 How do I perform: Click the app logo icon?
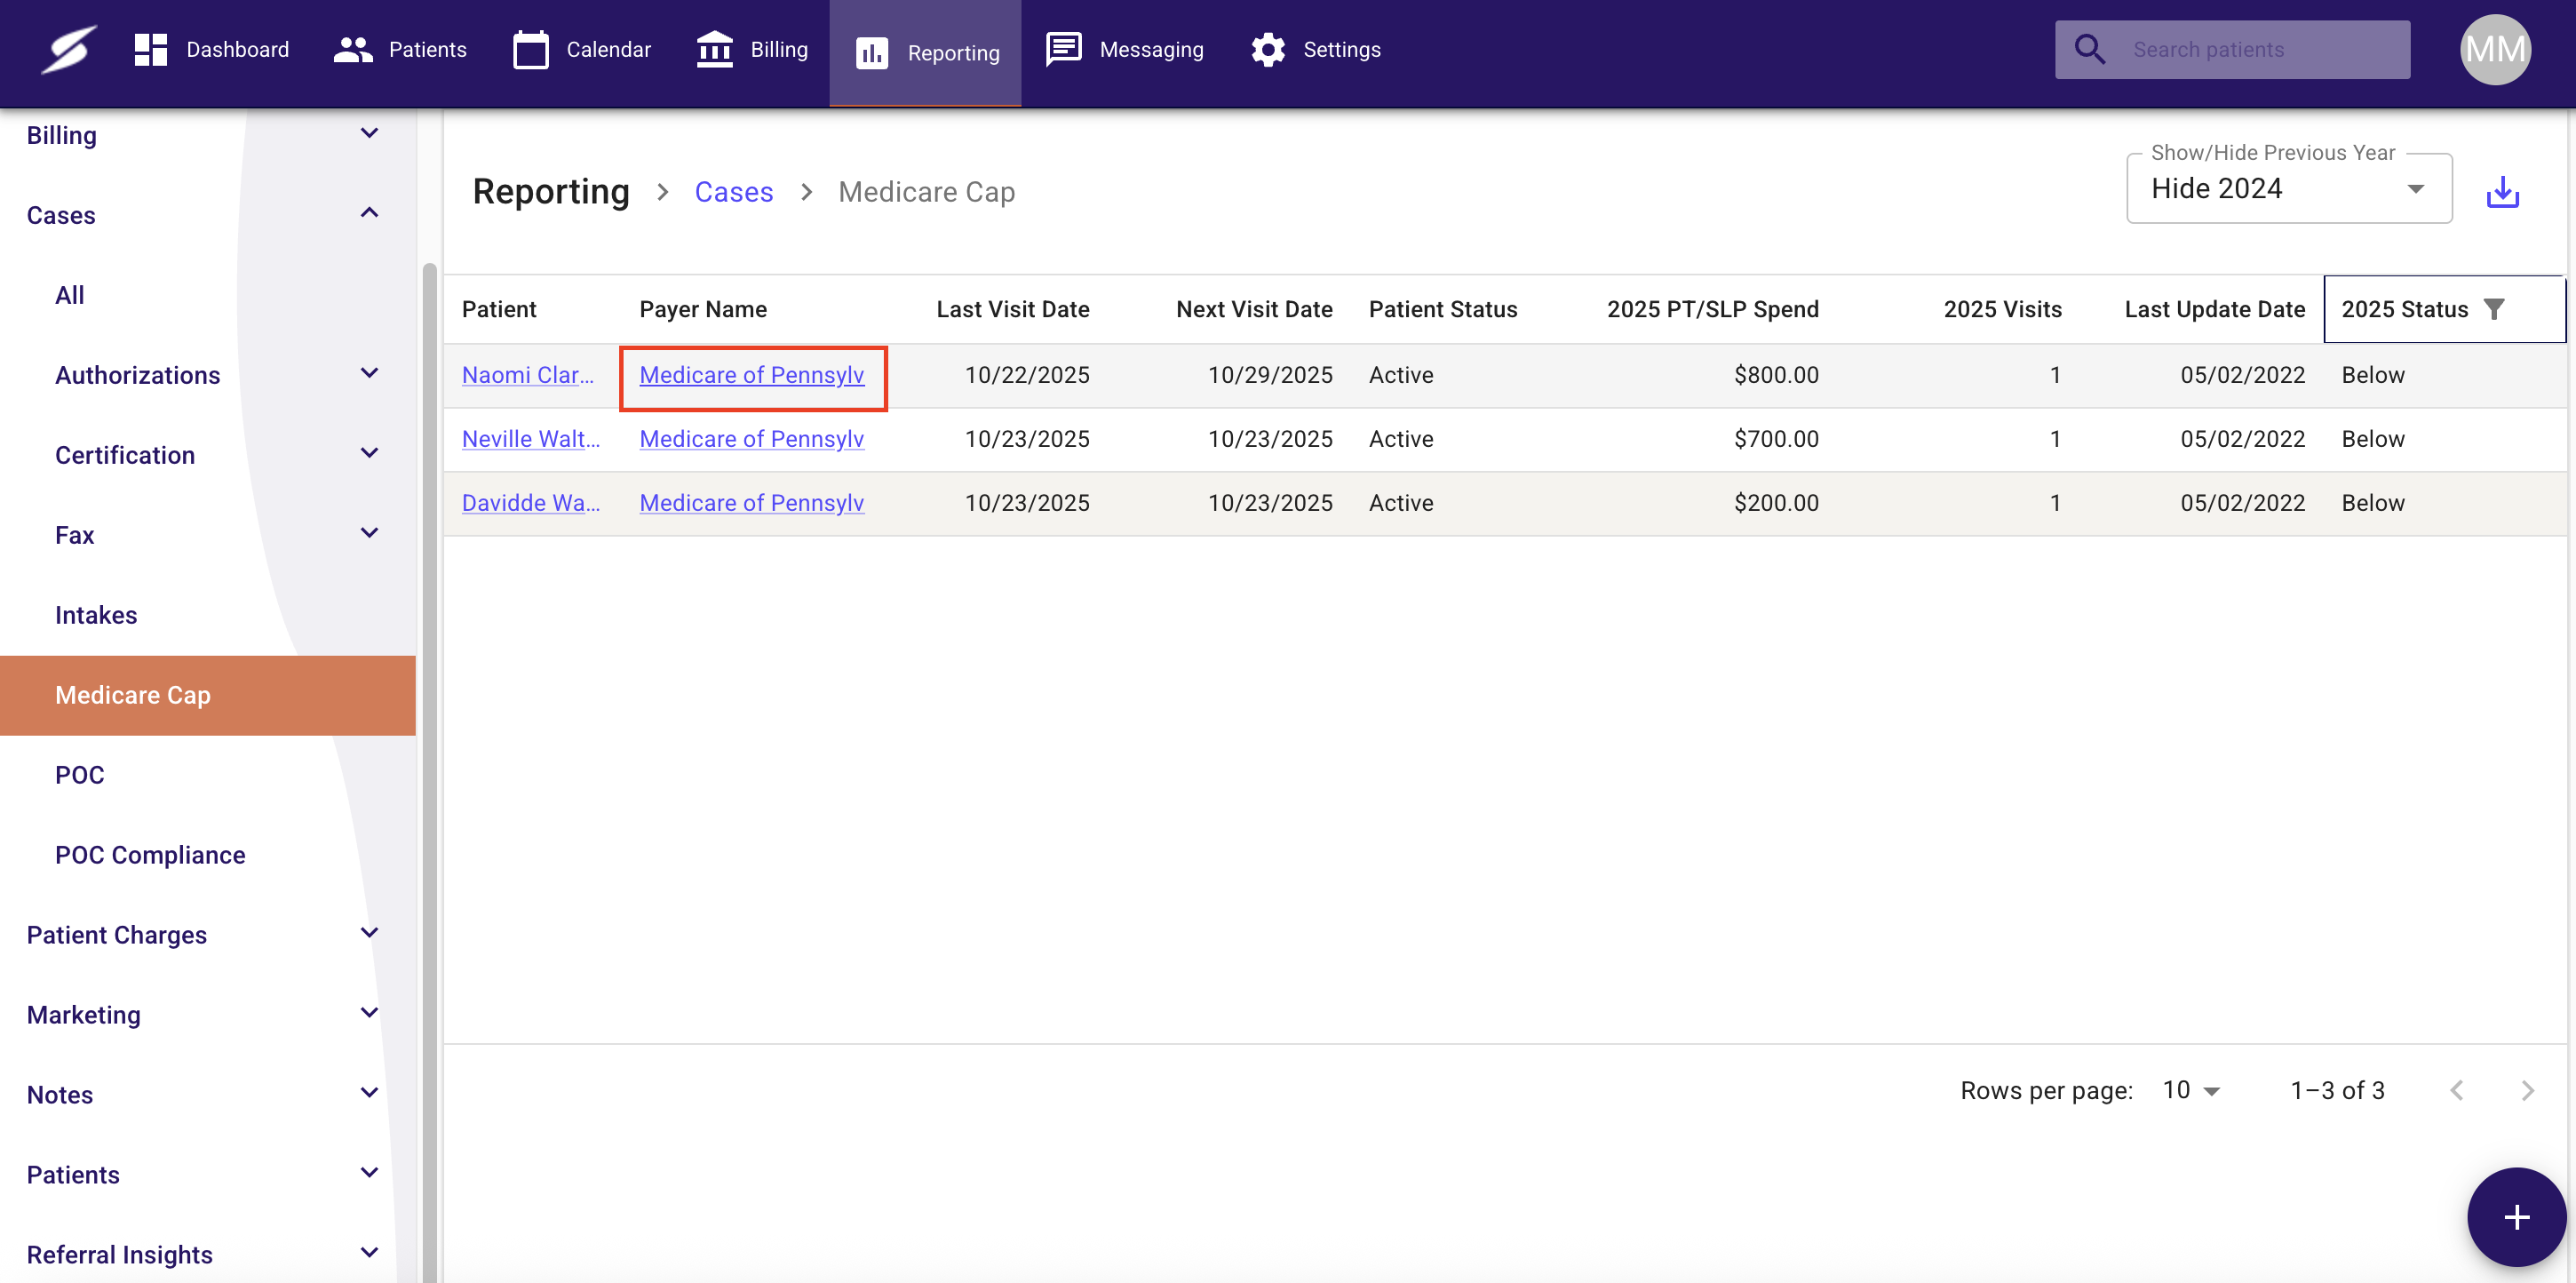pyautogui.click(x=68, y=49)
